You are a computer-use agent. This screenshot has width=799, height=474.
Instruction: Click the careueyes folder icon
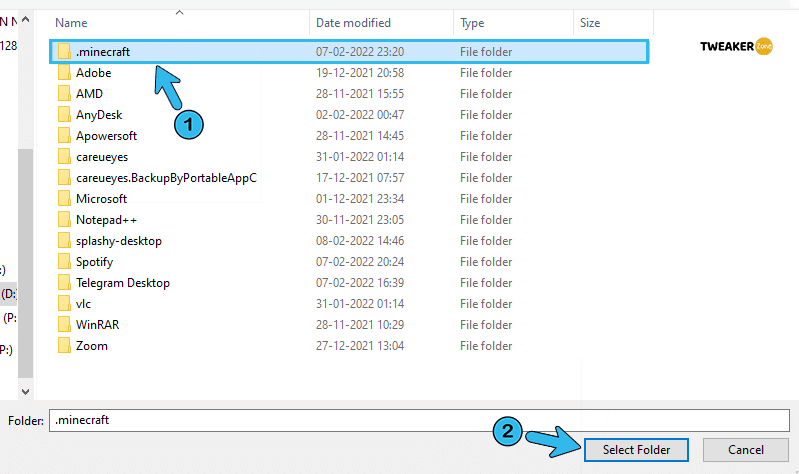(64, 156)
